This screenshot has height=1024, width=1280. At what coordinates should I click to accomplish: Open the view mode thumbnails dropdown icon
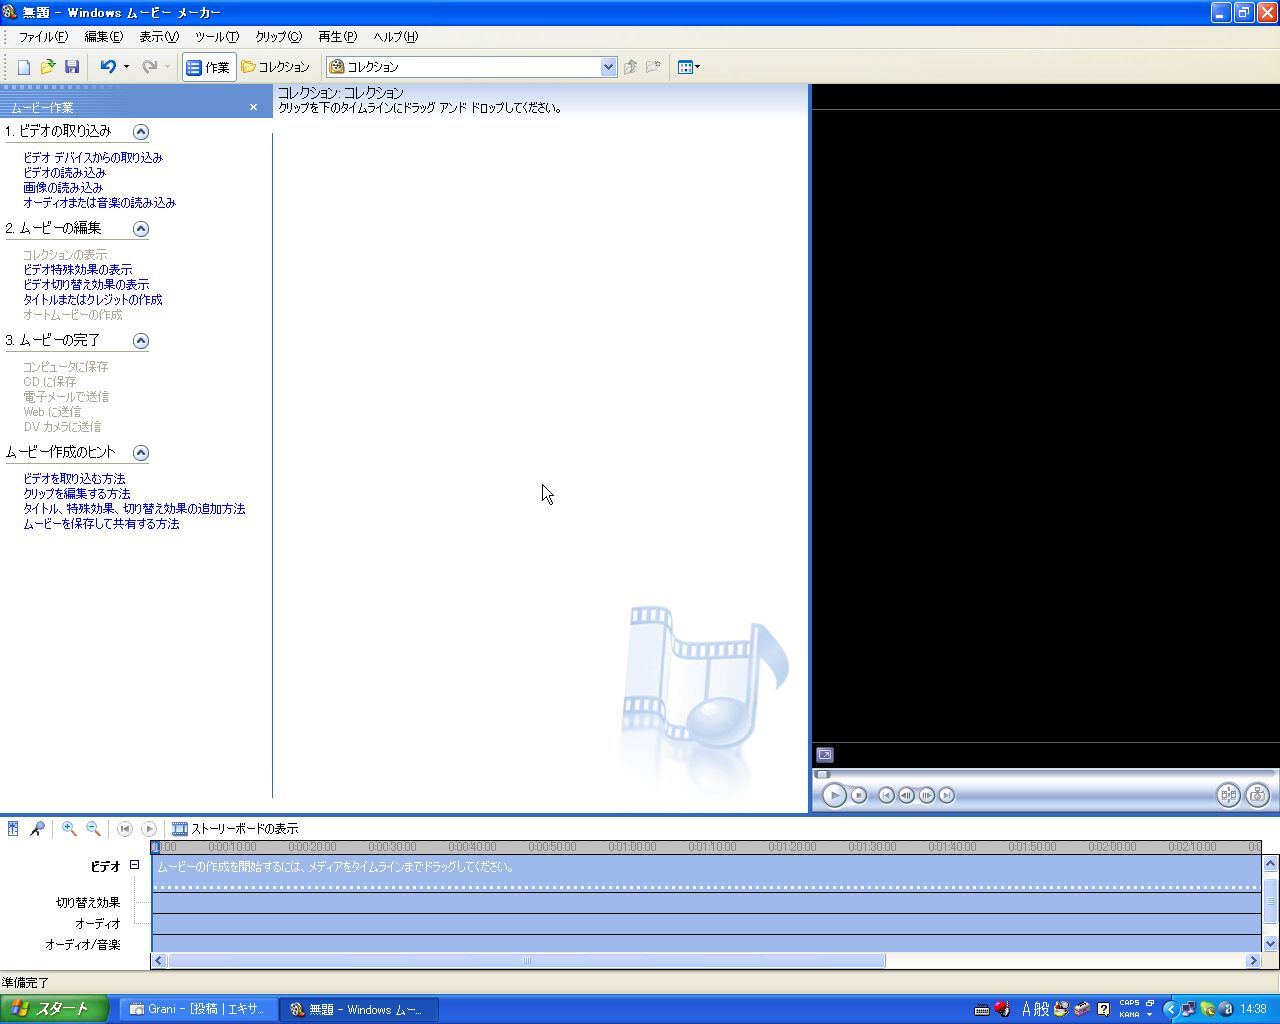coord(689,67)
